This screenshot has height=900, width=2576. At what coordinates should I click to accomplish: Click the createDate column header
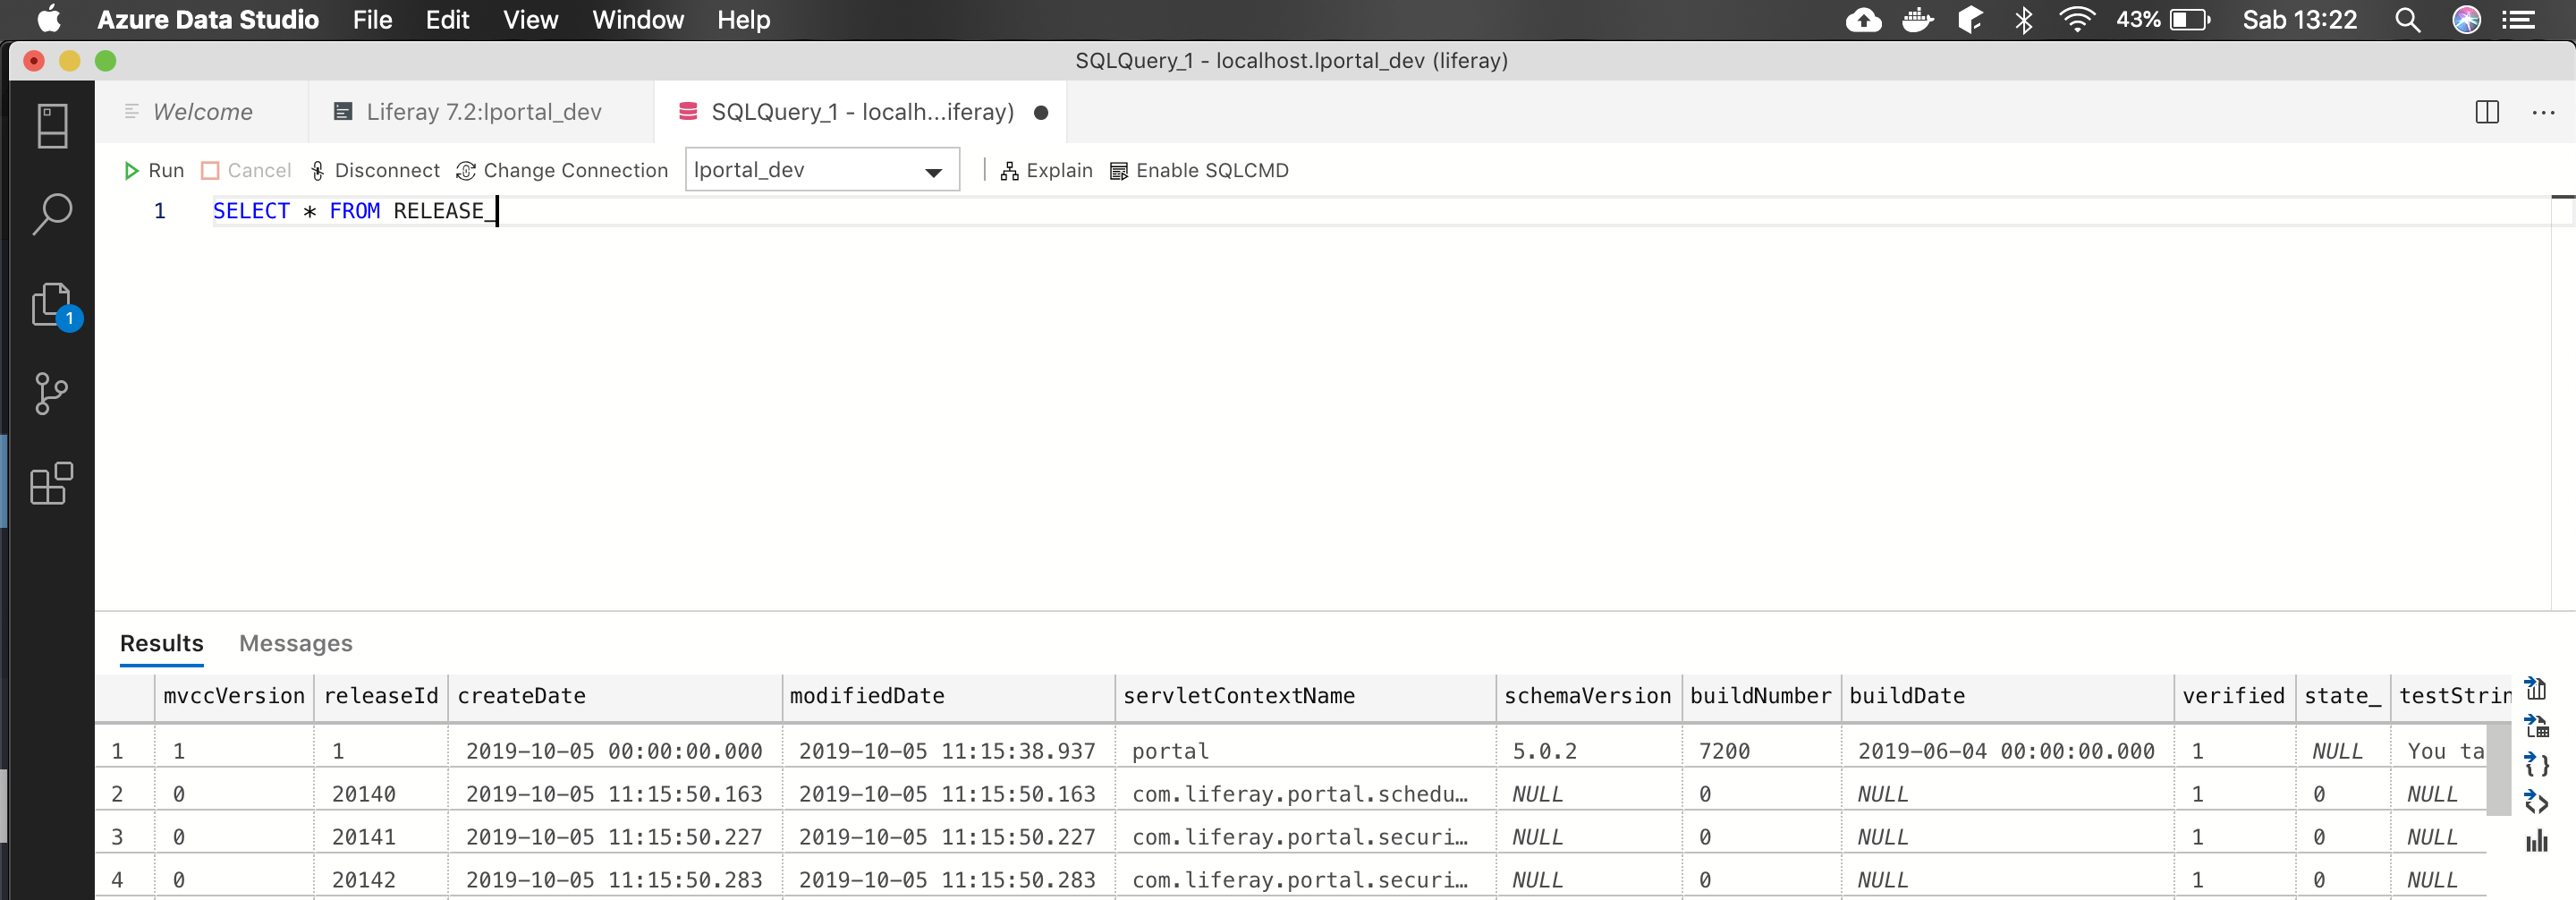coord(615,696)
